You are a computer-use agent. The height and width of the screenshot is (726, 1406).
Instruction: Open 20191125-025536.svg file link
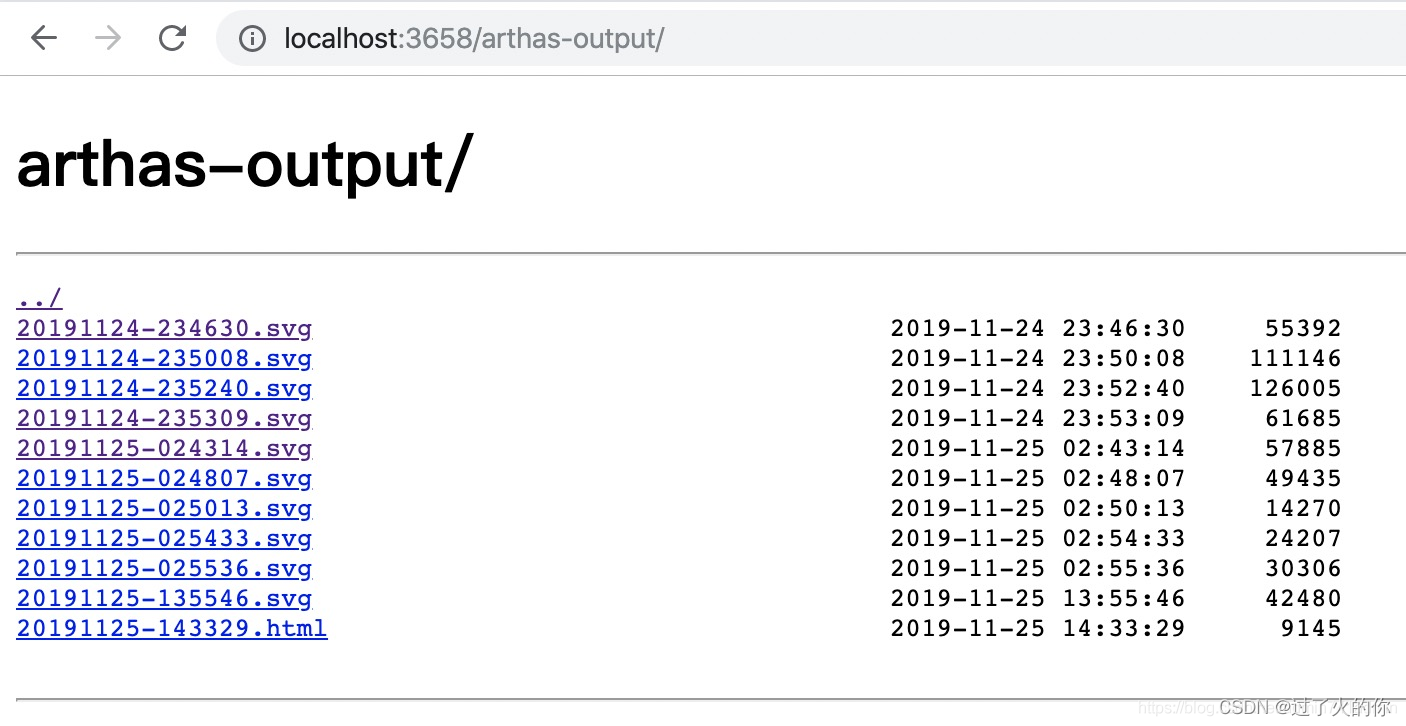click(x=164, y=568)
